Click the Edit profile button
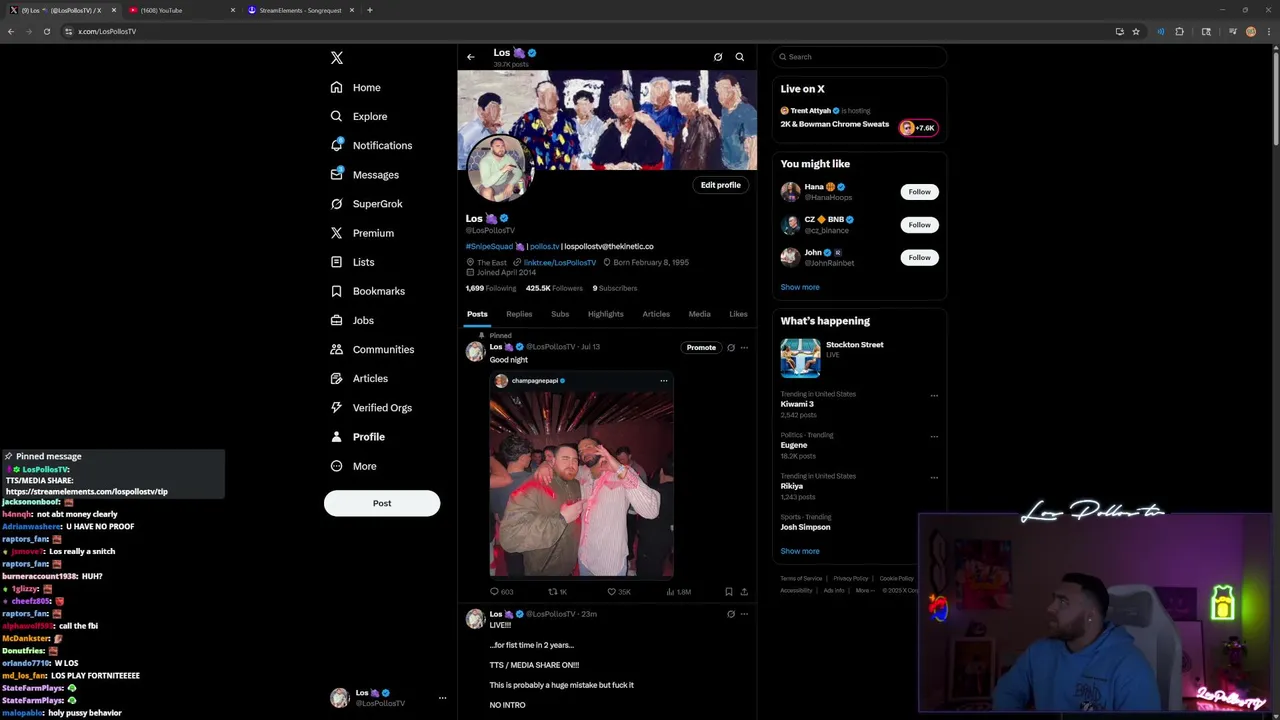Viewport: 1280px width, 720px height. coord(720,185)
